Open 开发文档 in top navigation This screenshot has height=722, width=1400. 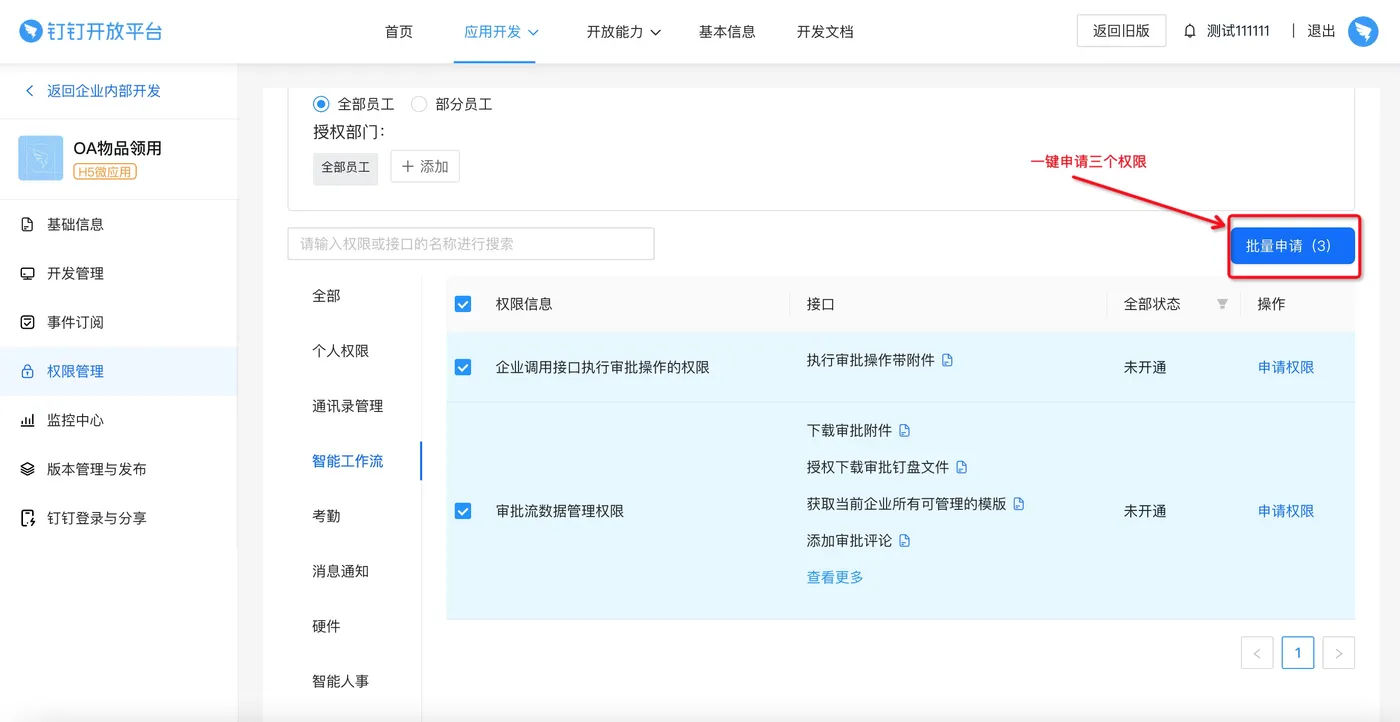(x=825, y=32)
